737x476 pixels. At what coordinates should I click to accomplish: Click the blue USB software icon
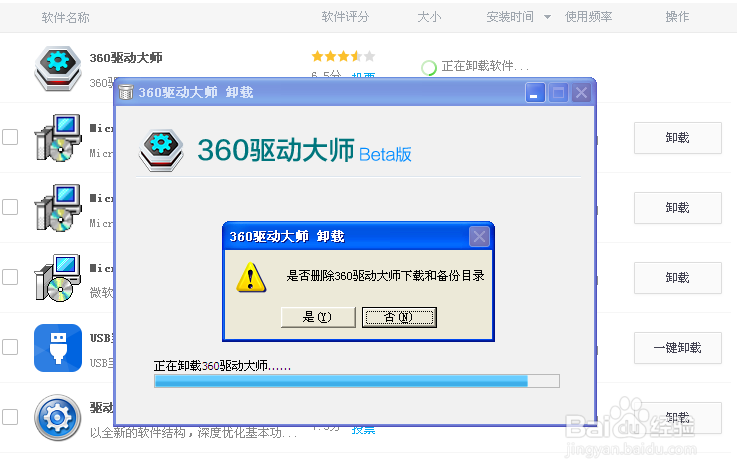pyautogui.click(x=58, y=348)
